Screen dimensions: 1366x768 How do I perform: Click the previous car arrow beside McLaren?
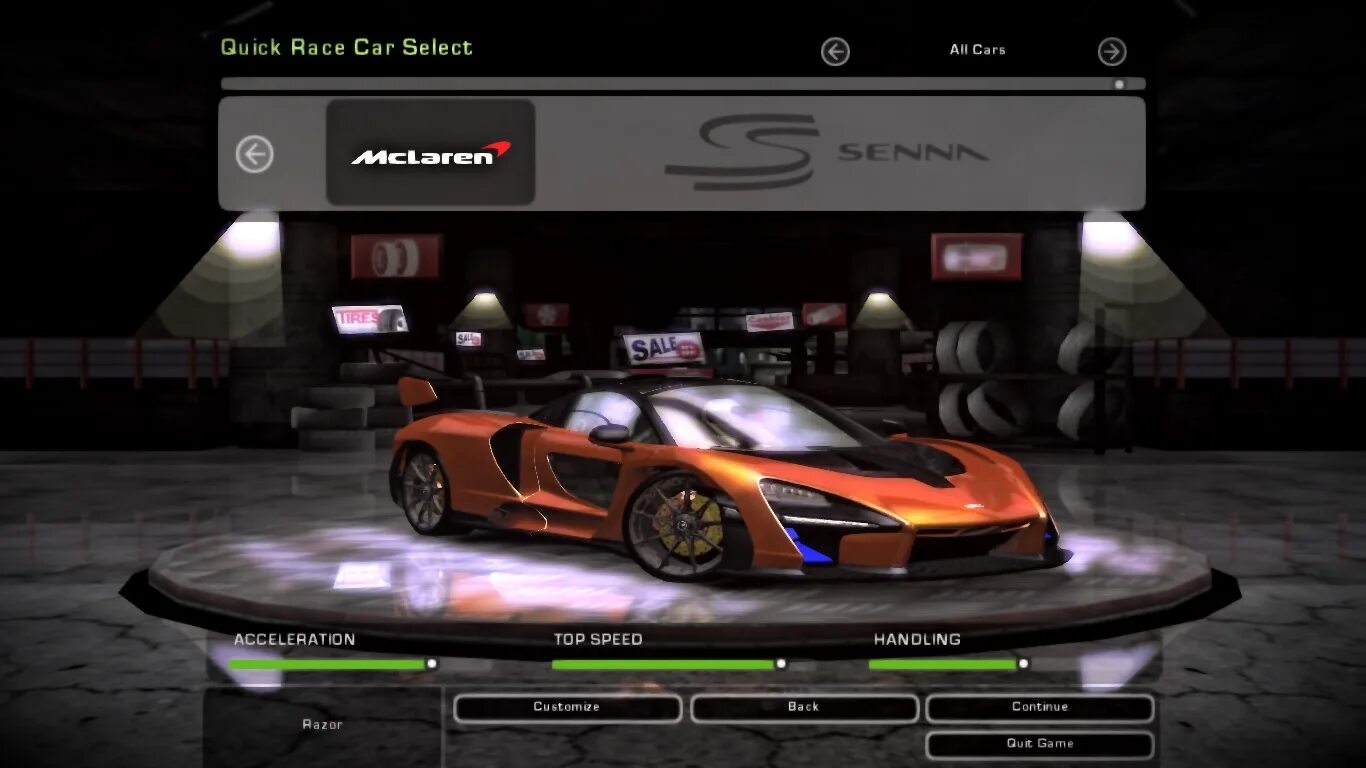(254, 154)
